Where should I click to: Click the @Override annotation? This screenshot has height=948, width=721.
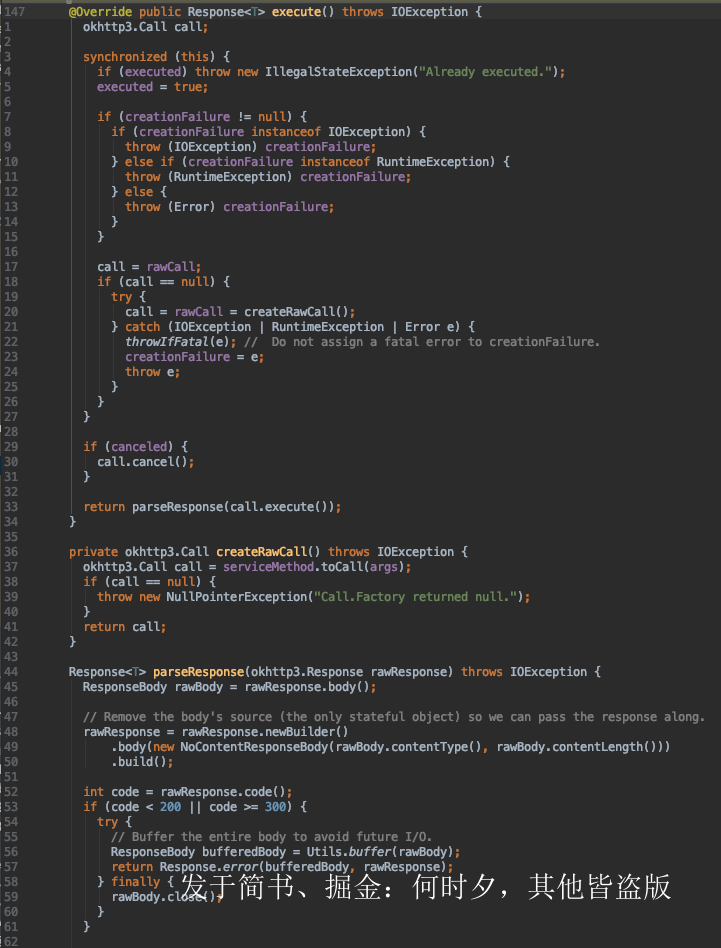tap(100, 11)
